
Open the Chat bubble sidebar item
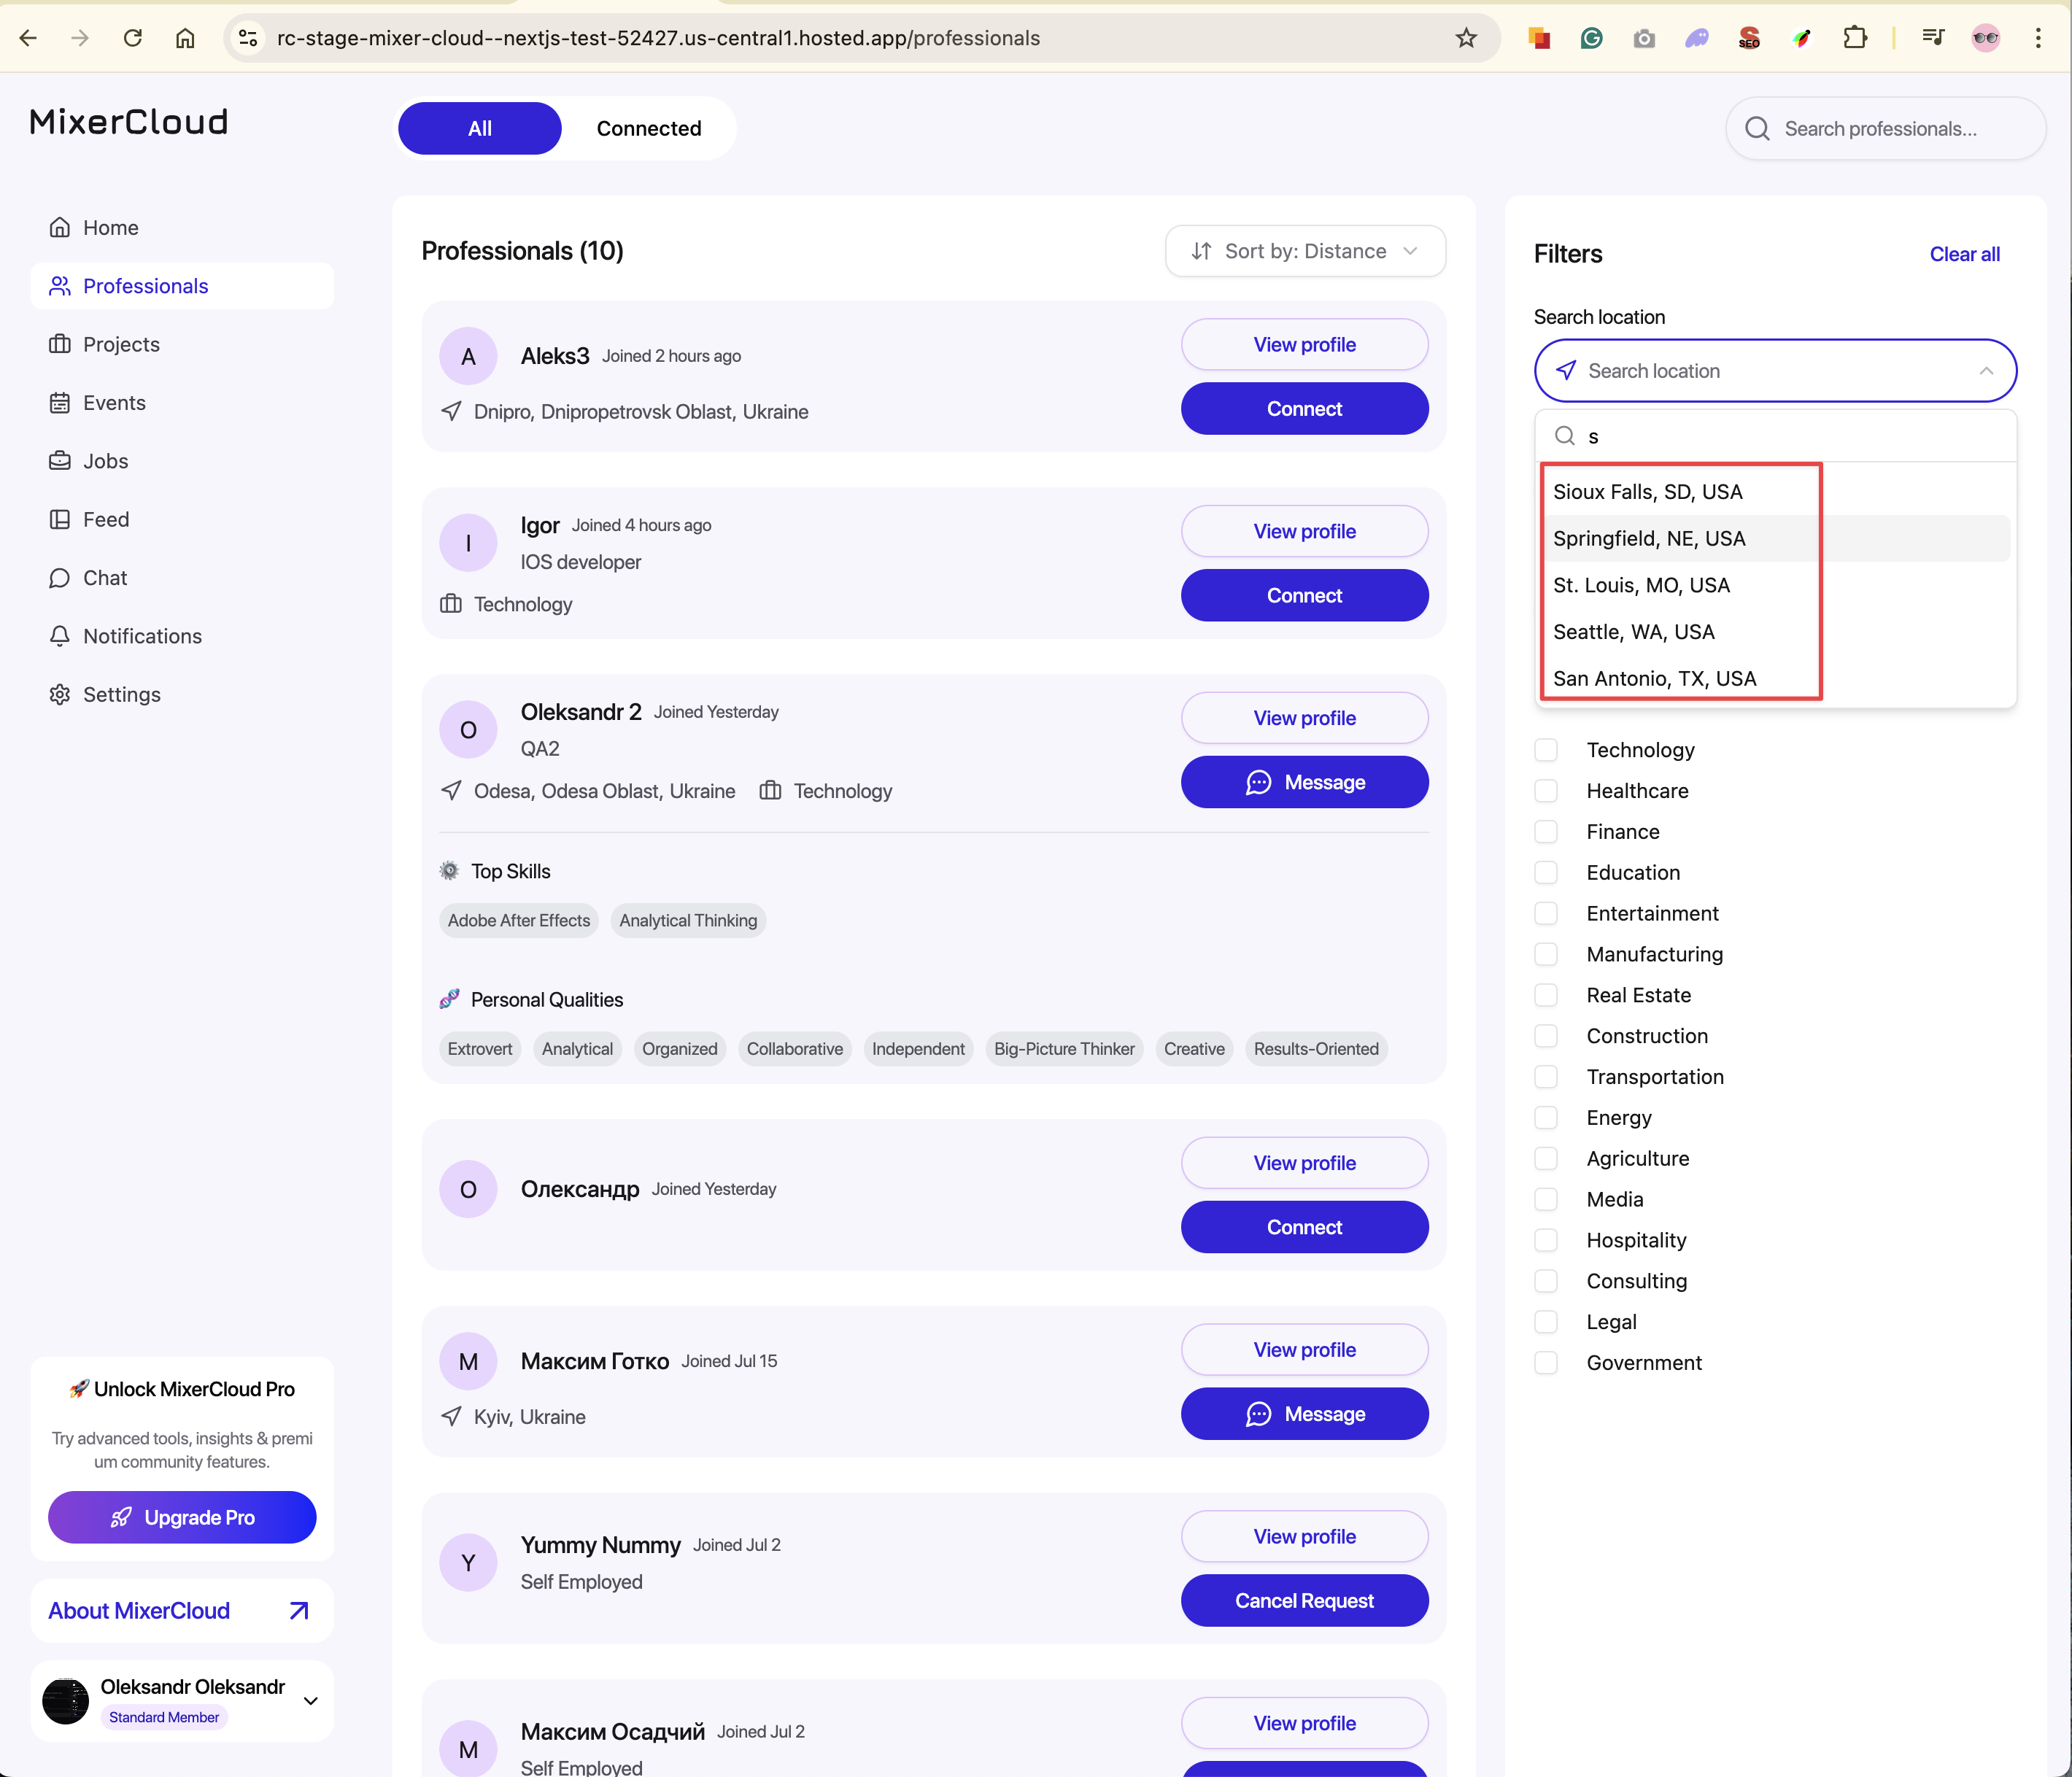click(60, 578)
